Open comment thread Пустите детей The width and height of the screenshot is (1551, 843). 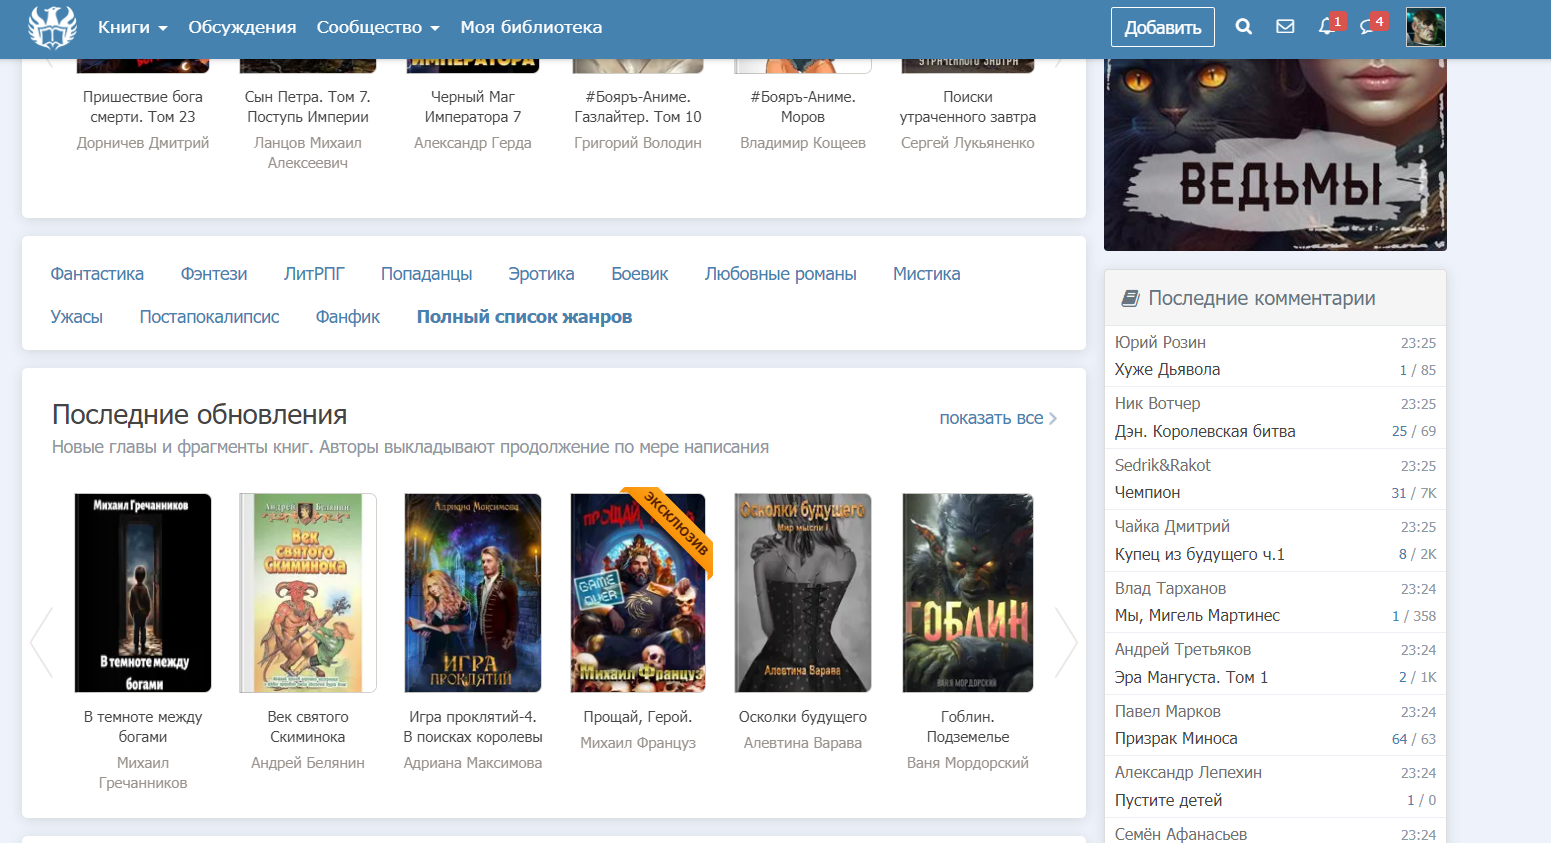1168,801
